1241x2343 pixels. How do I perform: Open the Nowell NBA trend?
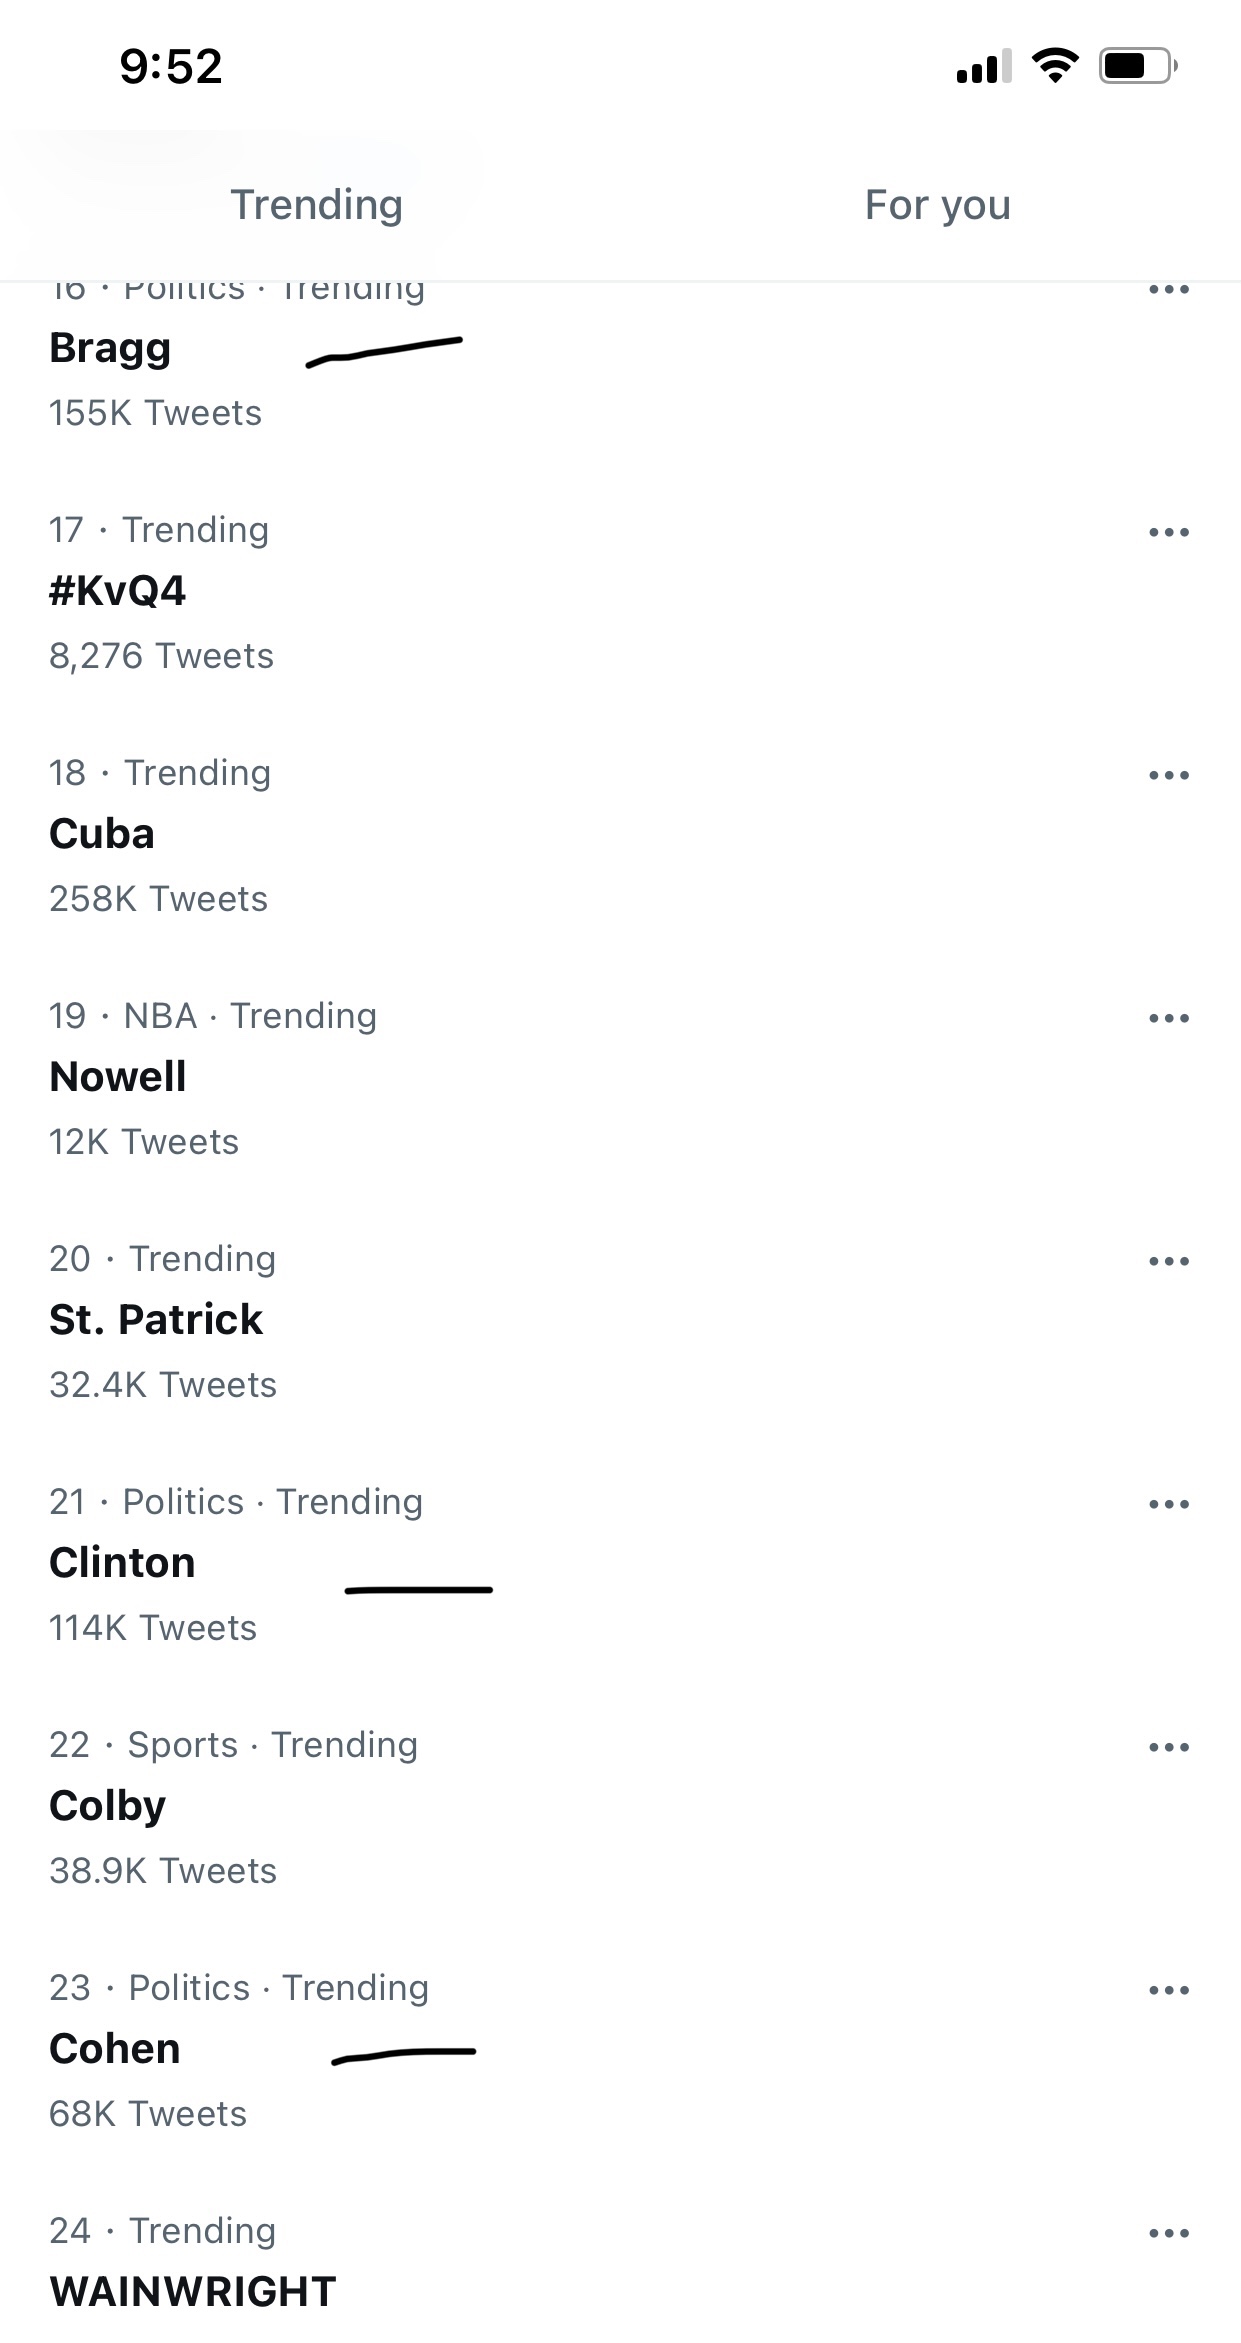pos(620,1078)
